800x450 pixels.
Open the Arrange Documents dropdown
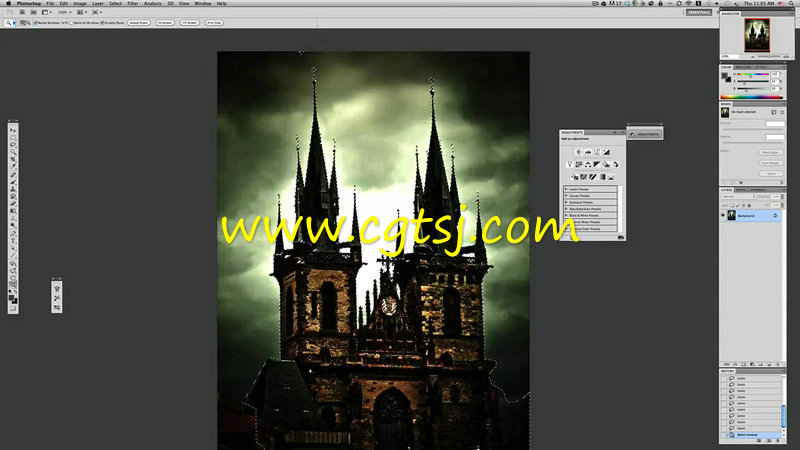pyautogui.click(x=81, y=12)
